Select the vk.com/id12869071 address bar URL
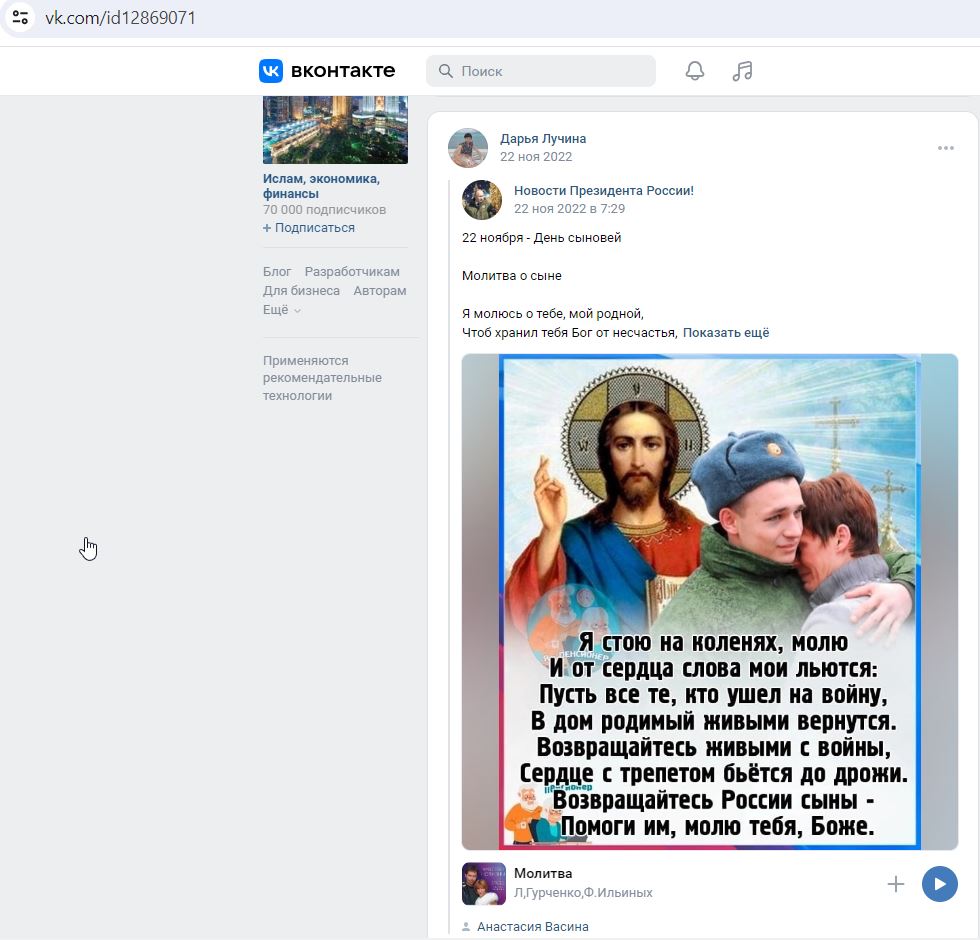The height and width of the screenshot is (940, 980). pyautogui.click(x=121, y=18)
